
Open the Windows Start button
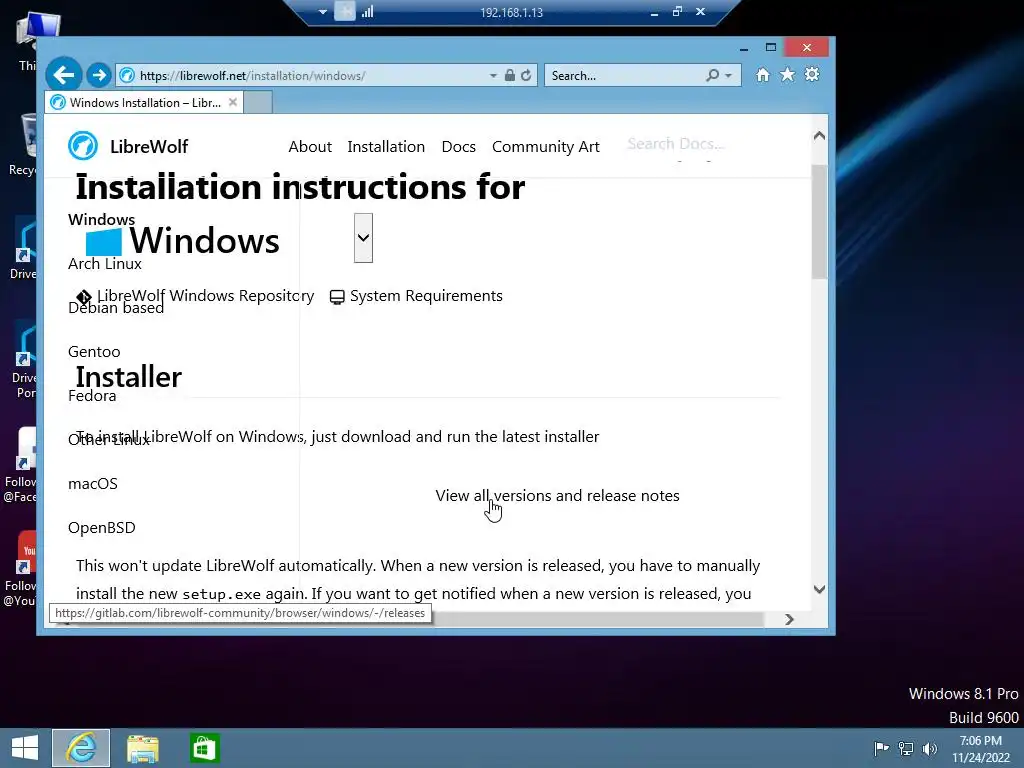(25, 748)
